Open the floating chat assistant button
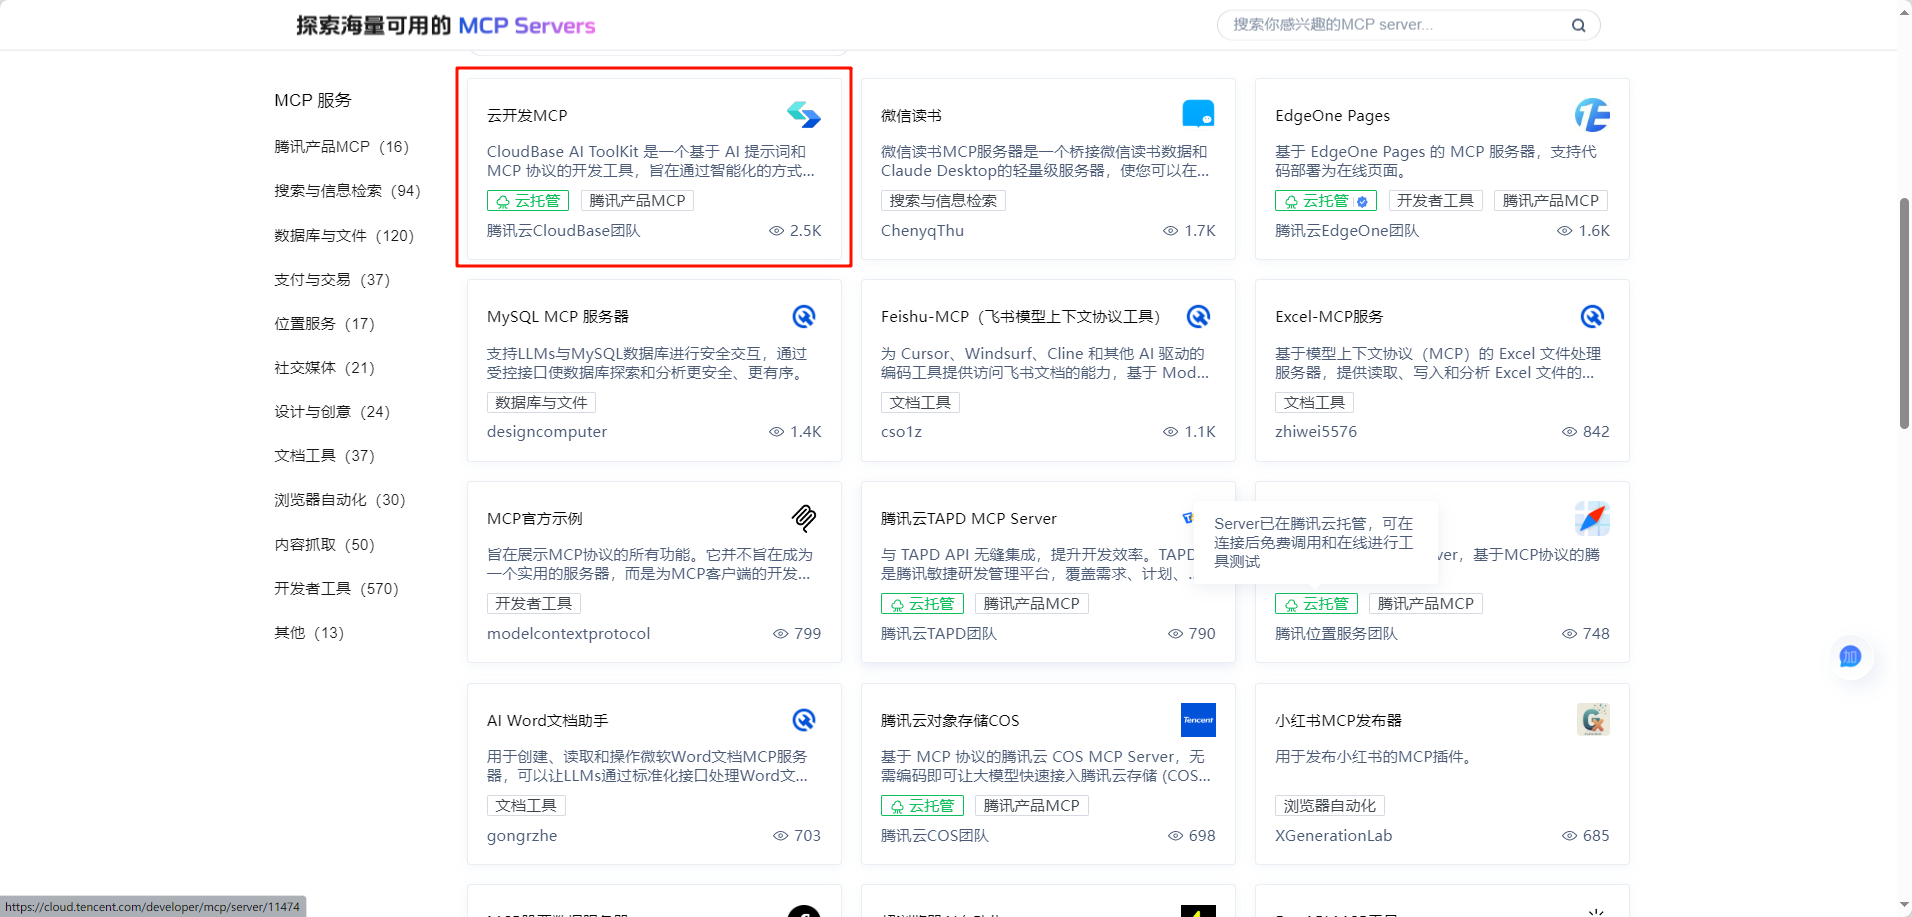1912x917 pixels. click(1850, 657)
